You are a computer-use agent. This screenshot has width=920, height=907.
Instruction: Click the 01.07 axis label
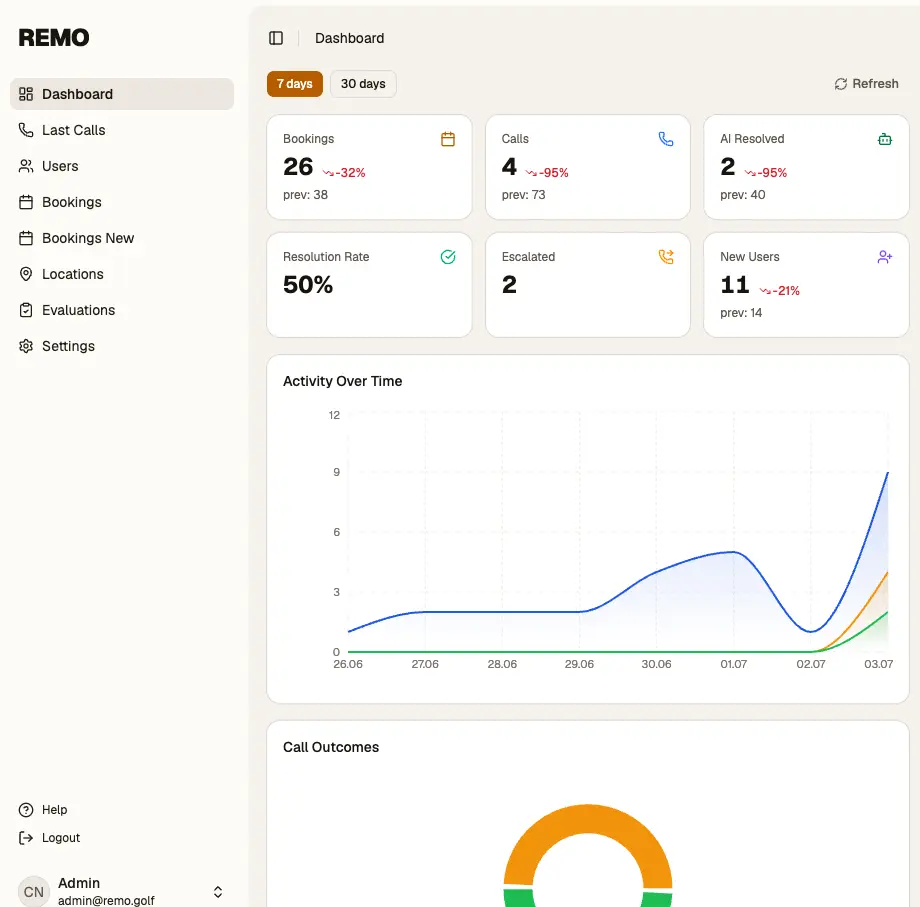733,664
